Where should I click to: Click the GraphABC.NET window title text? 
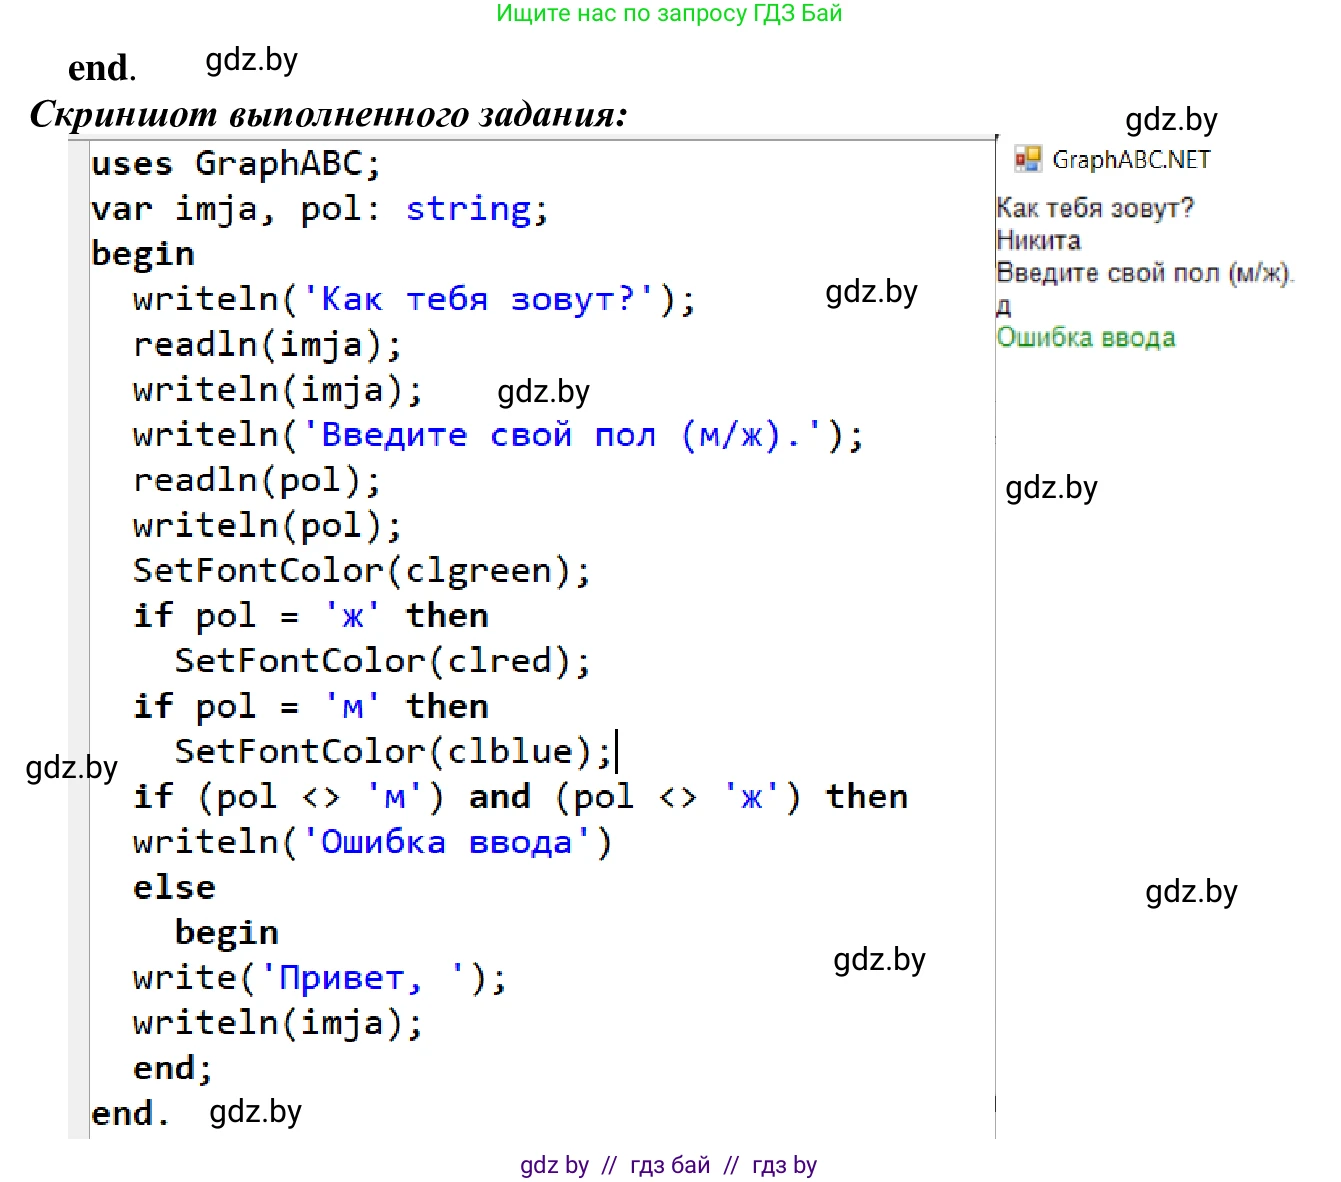coord(1131,160)
